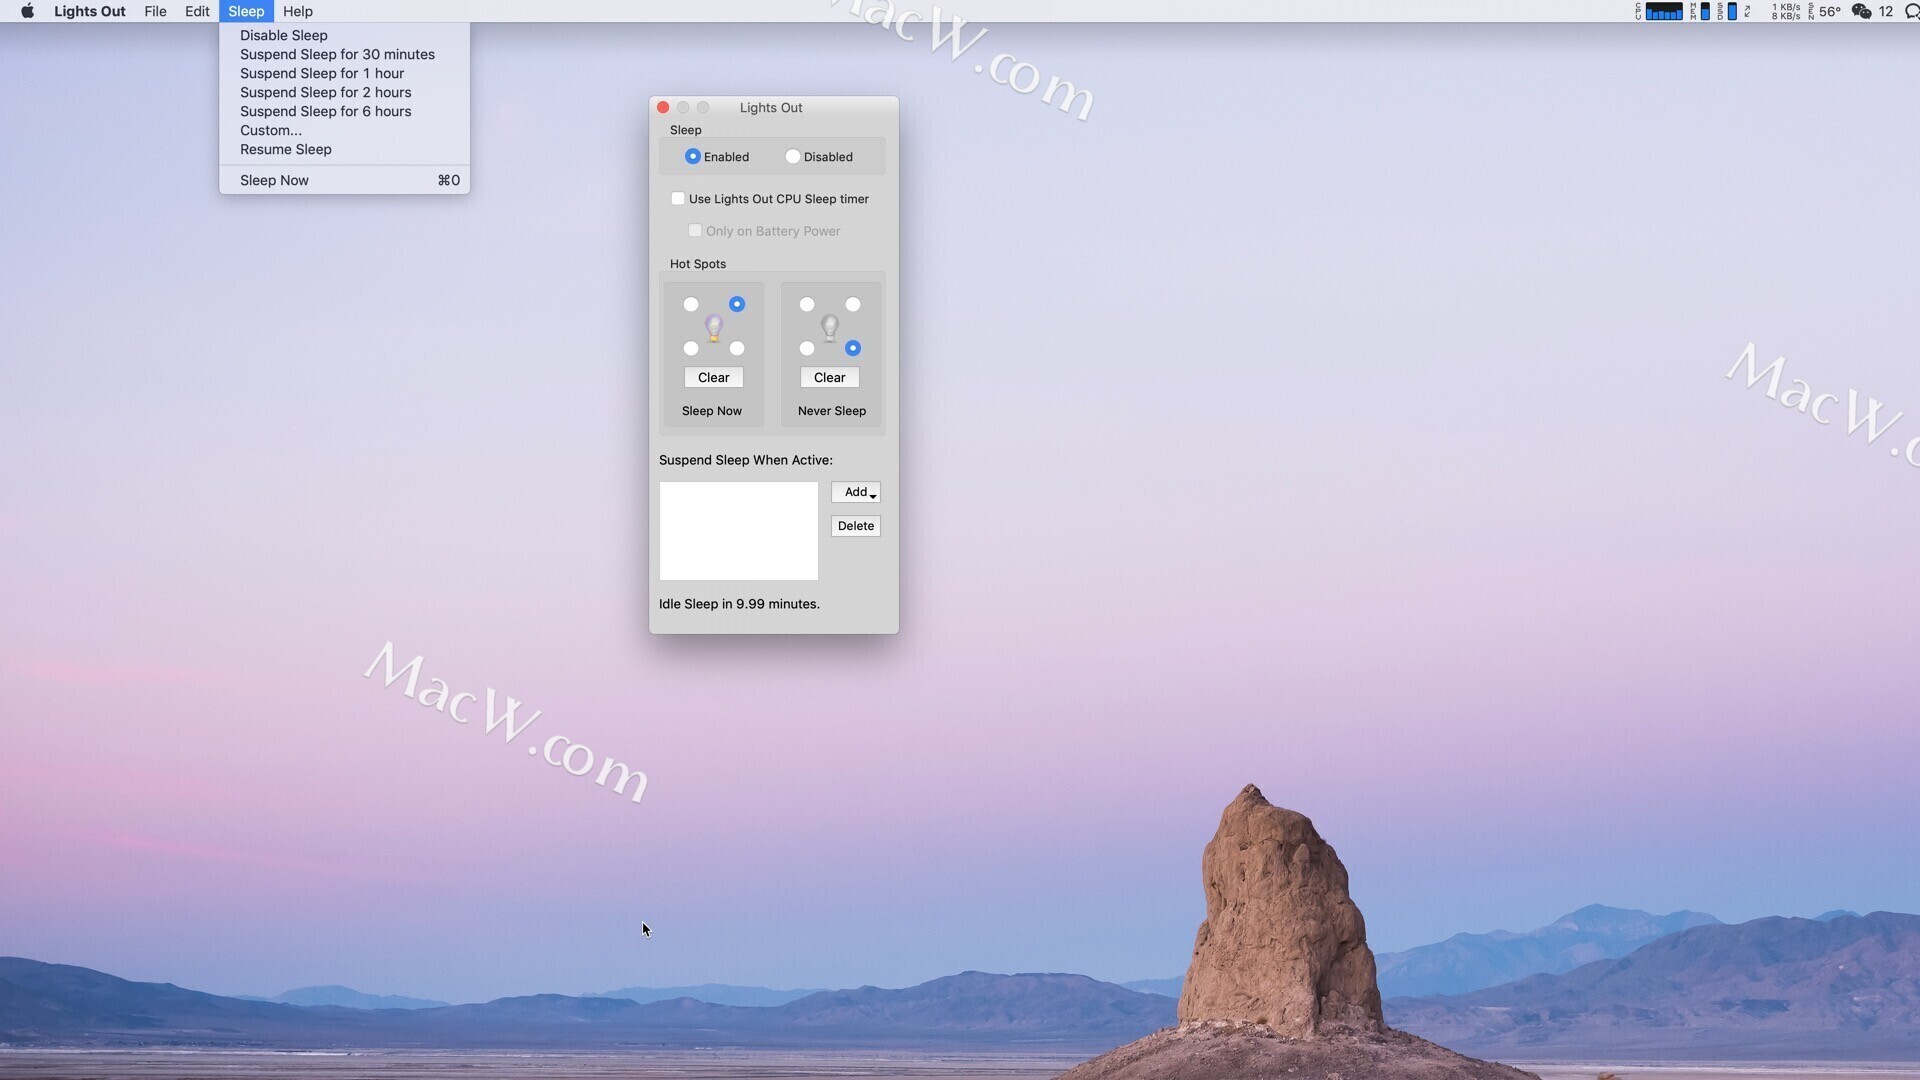Click the MEM memory indicator in menu bar

click(x=1704, y=11)
